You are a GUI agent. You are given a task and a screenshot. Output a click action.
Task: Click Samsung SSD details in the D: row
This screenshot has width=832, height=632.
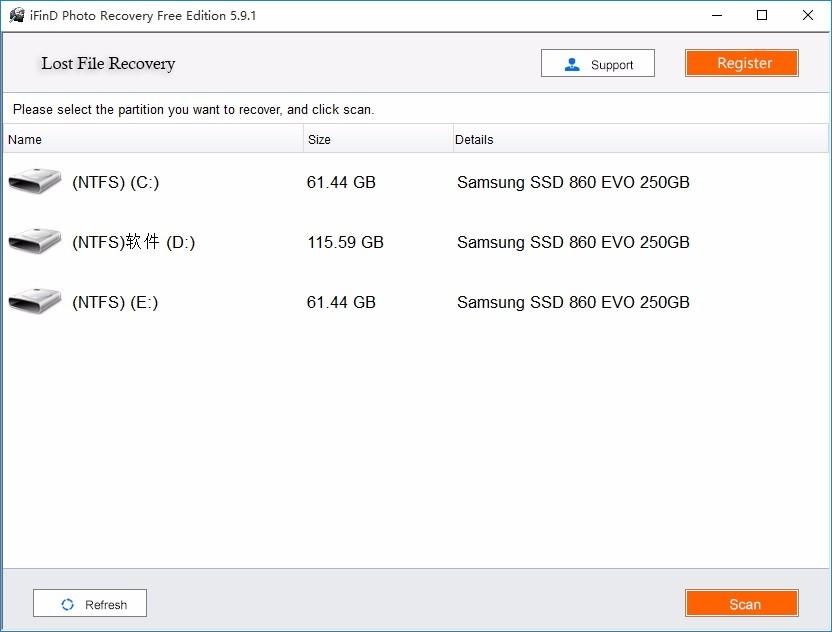573,242
